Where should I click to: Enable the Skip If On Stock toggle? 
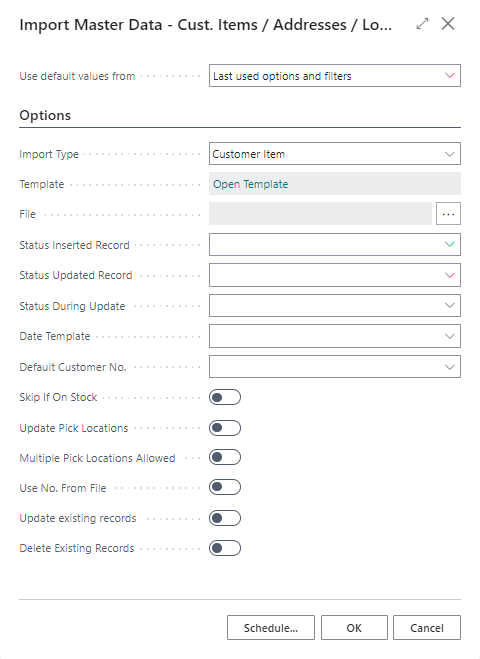[225, 397]
